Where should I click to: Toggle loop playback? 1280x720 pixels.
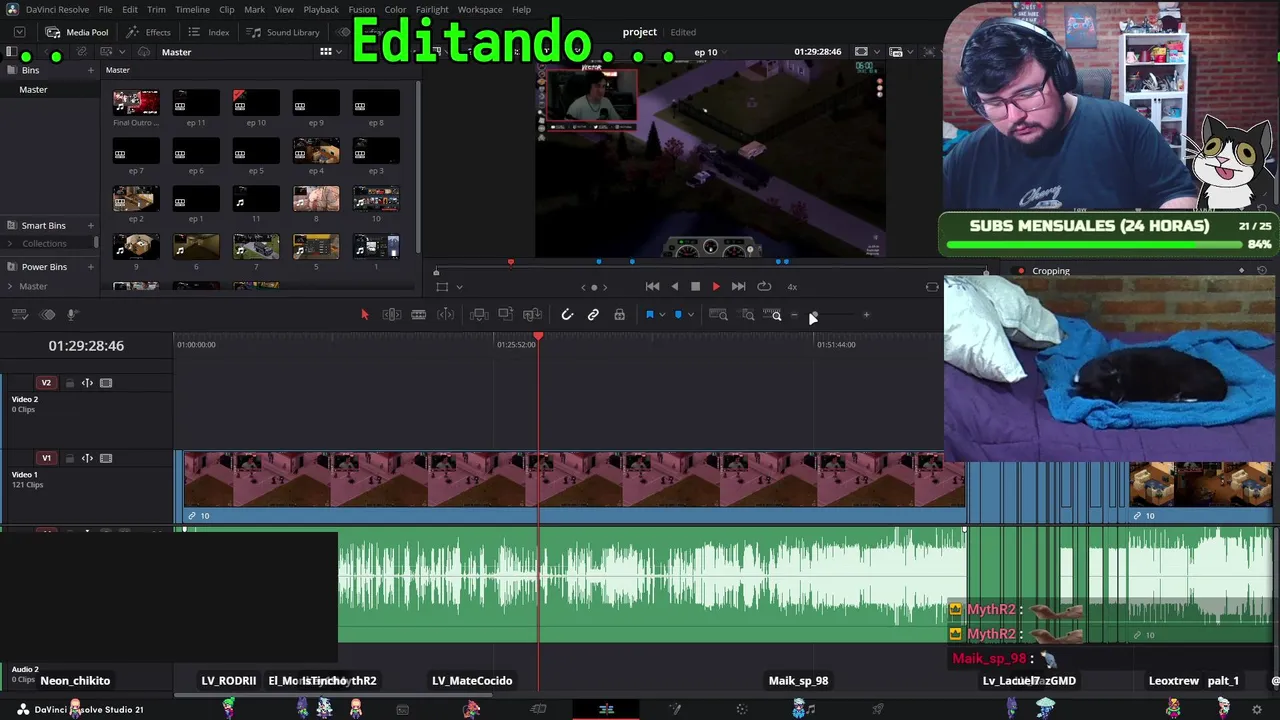click(x=764, y=287)
